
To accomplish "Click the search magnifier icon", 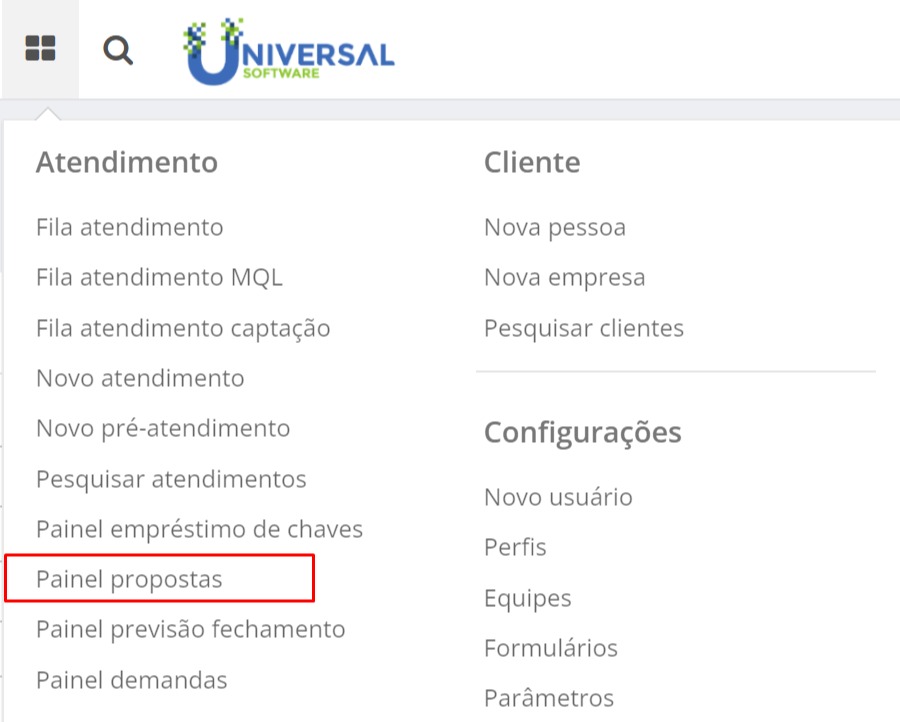I will tap(118, 50).
